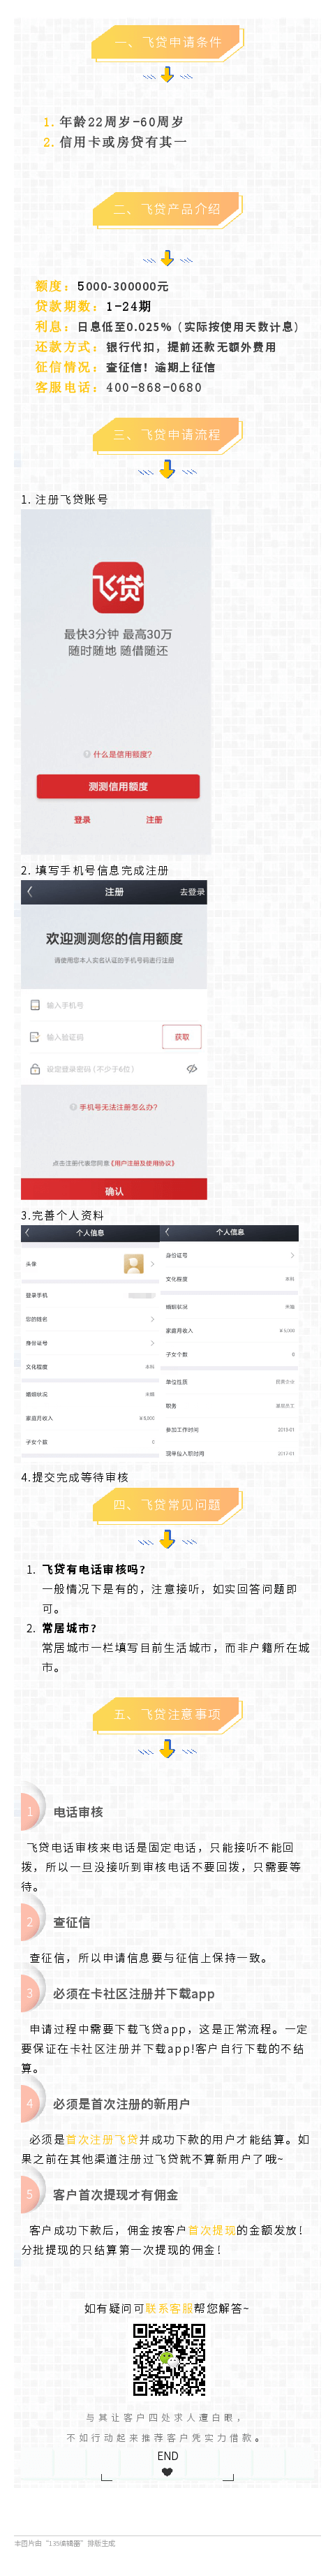Click the red 飞贷 app logo
The image size is (335, 2576).
click(x=118, y=587)
